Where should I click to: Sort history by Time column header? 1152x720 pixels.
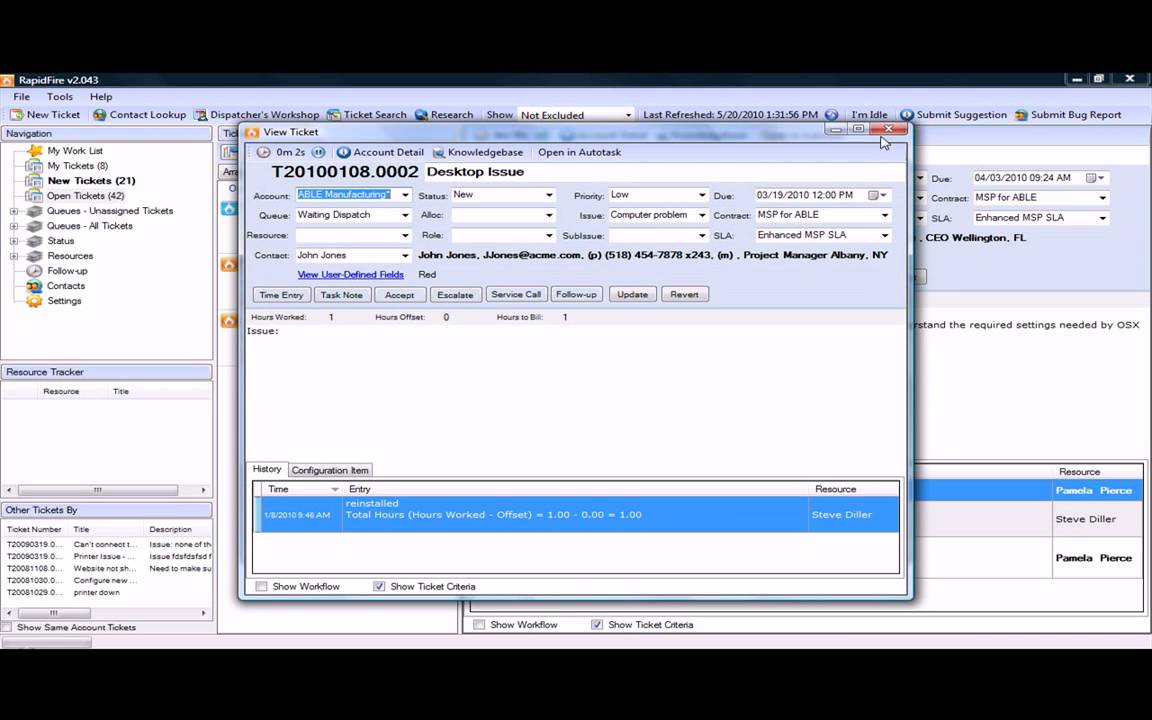(x=300, y=489)
